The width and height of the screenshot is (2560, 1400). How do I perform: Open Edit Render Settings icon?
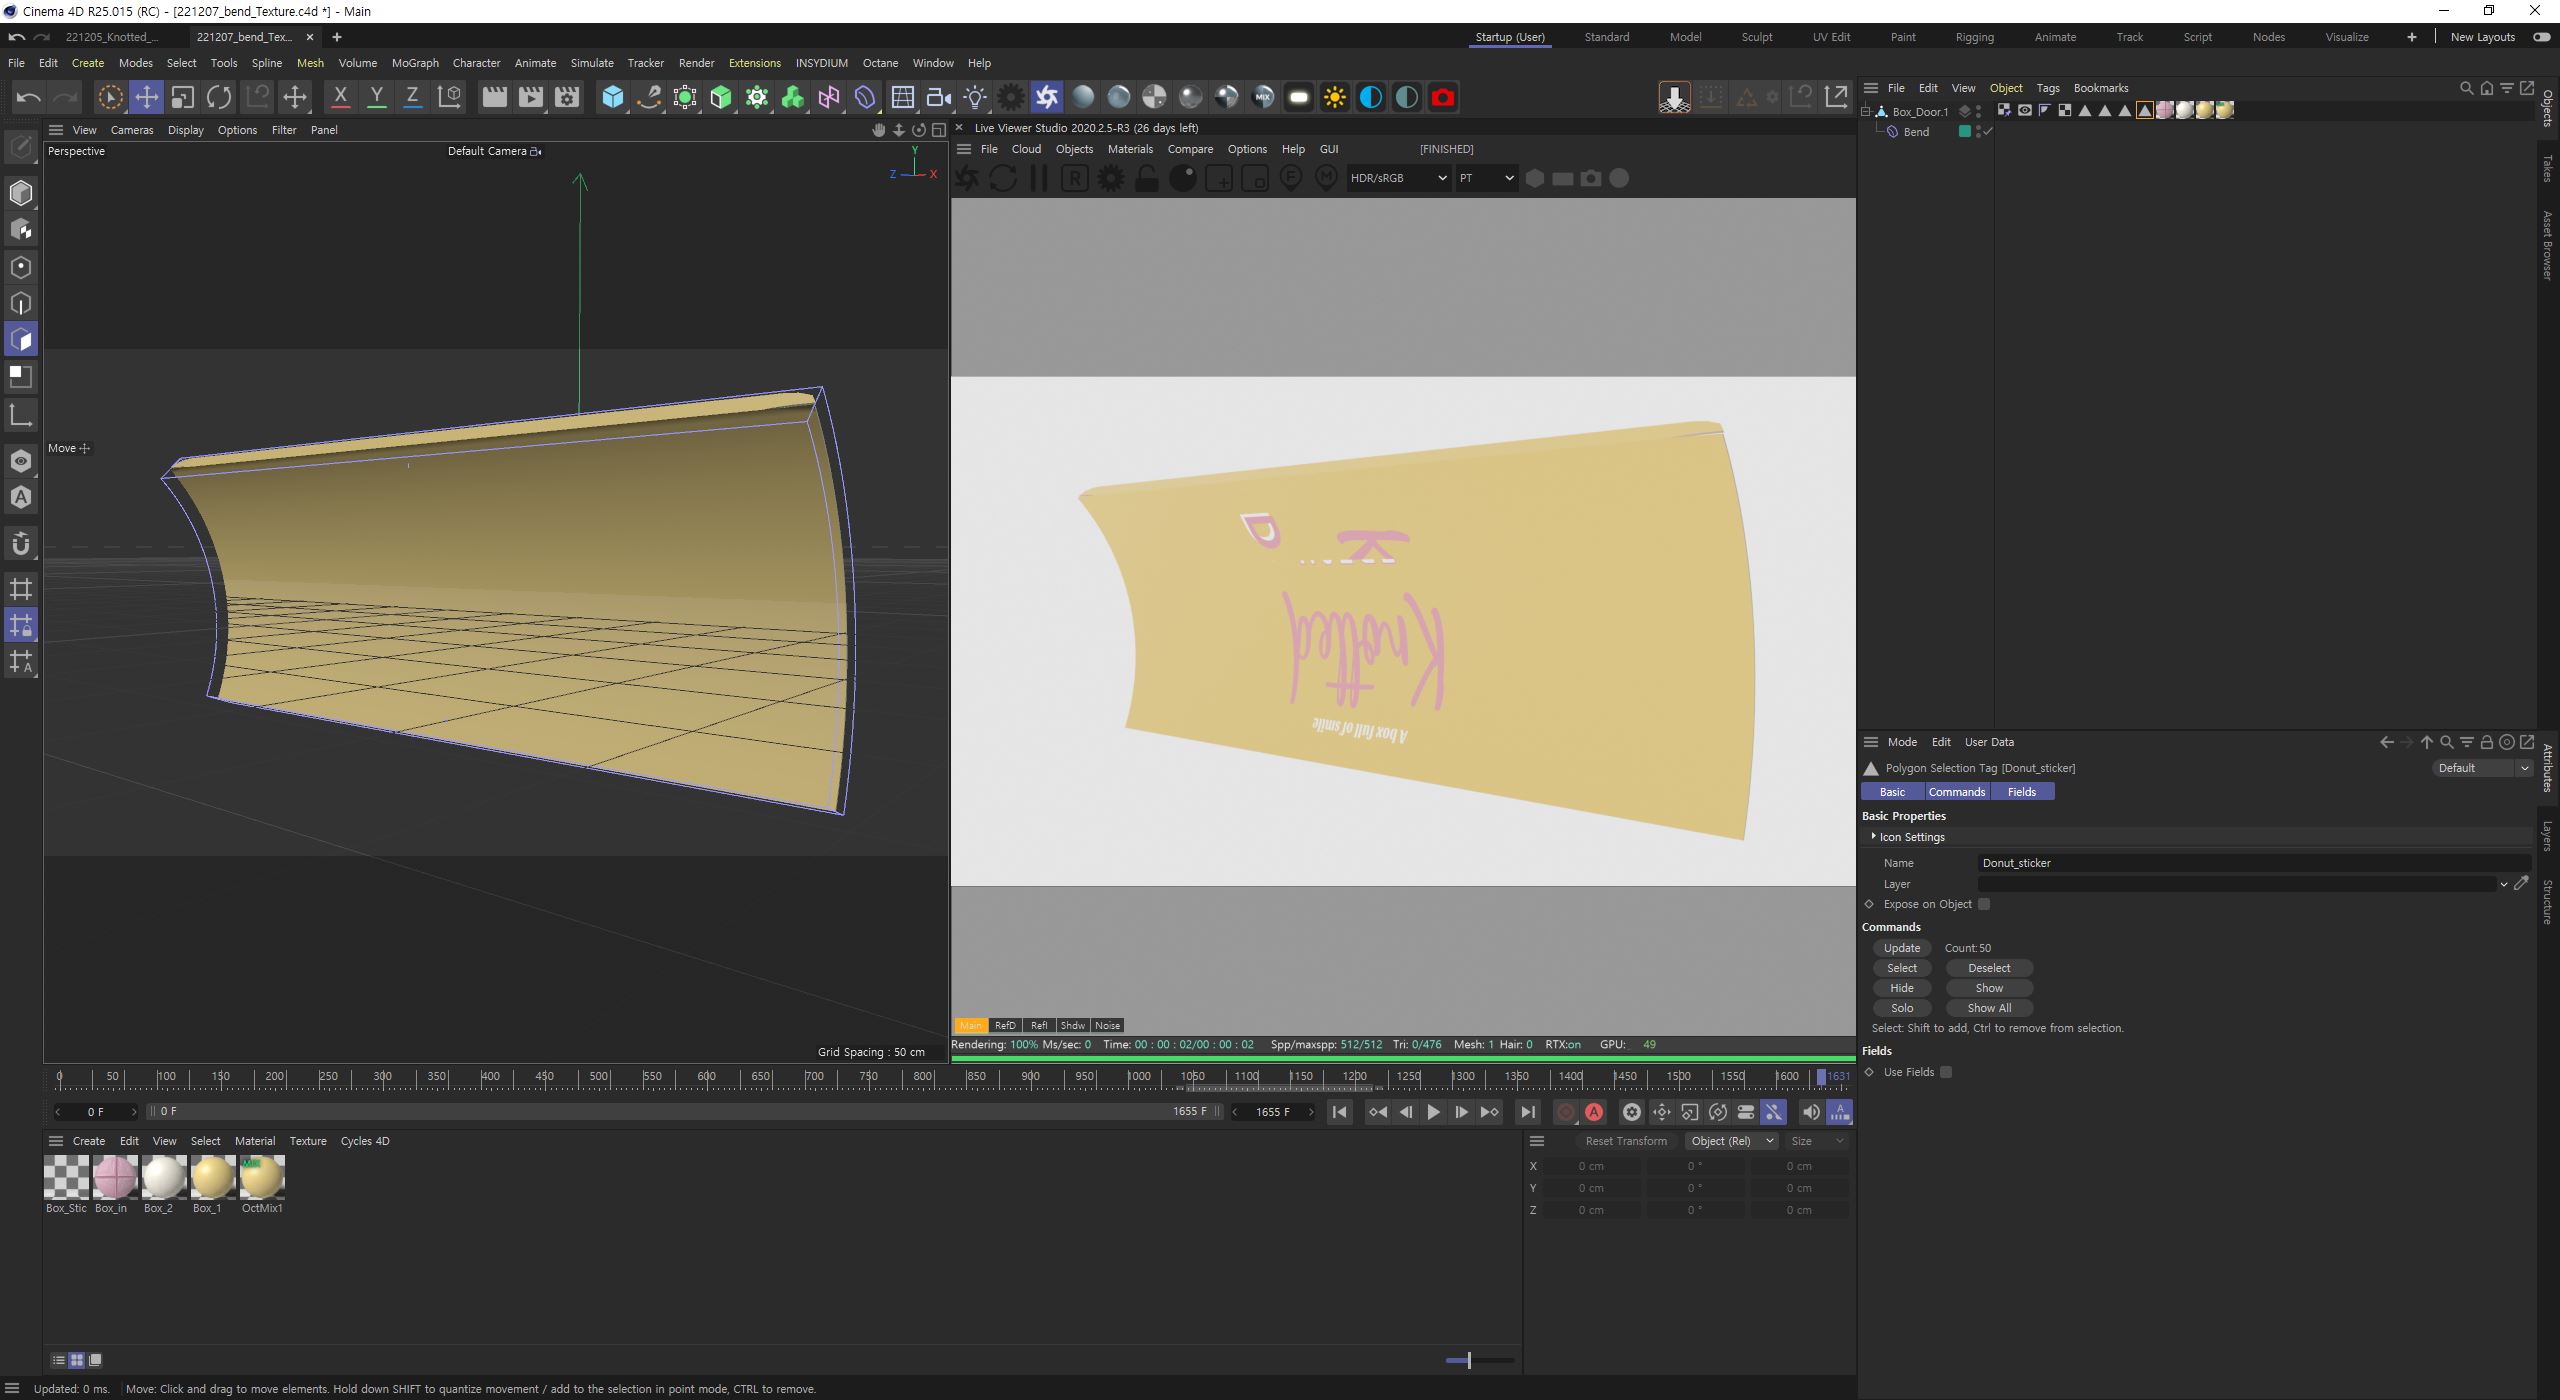pos(567,97)
